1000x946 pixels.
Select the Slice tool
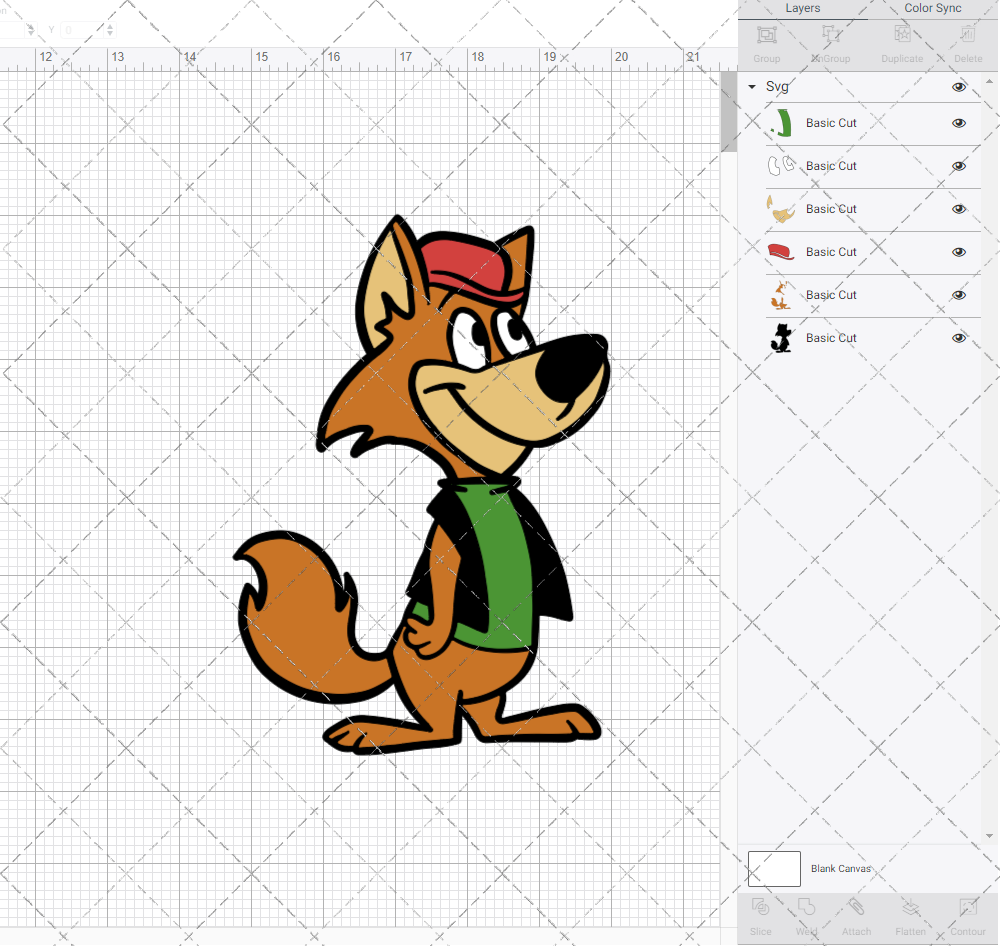(x=760, y=916)
